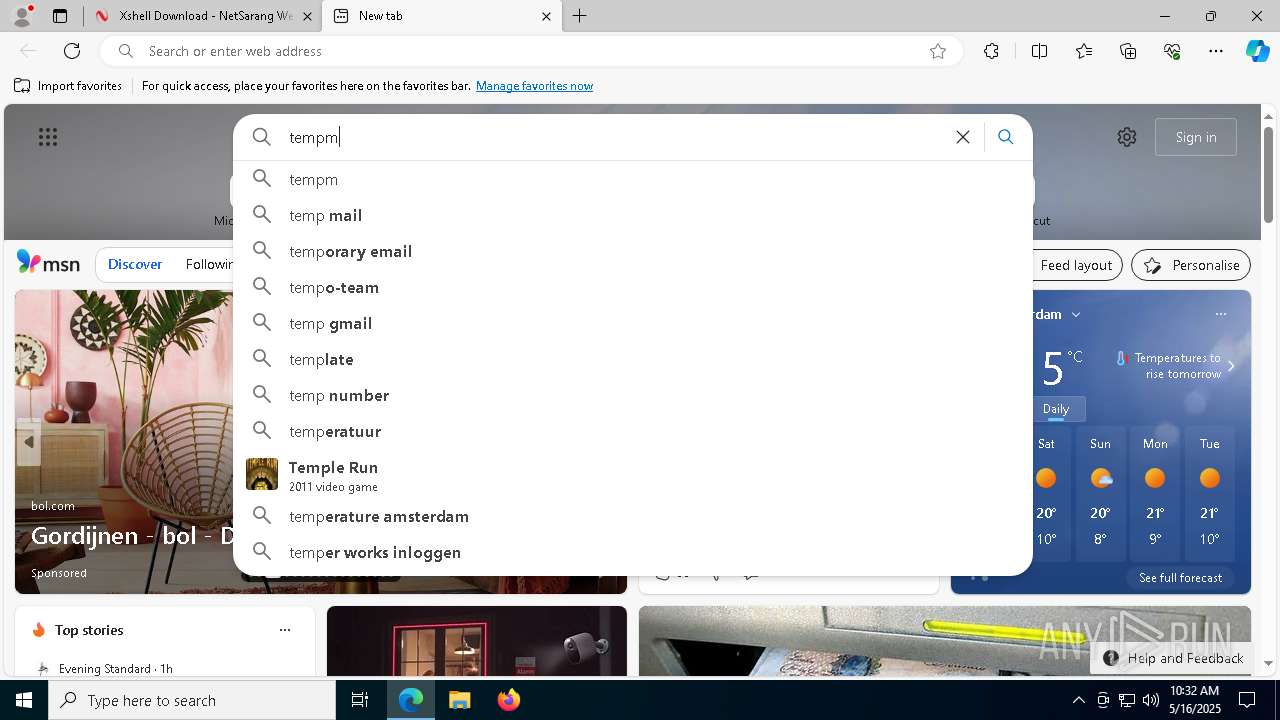
Task: Open Help and Feedback
Action: [1174, 658]
